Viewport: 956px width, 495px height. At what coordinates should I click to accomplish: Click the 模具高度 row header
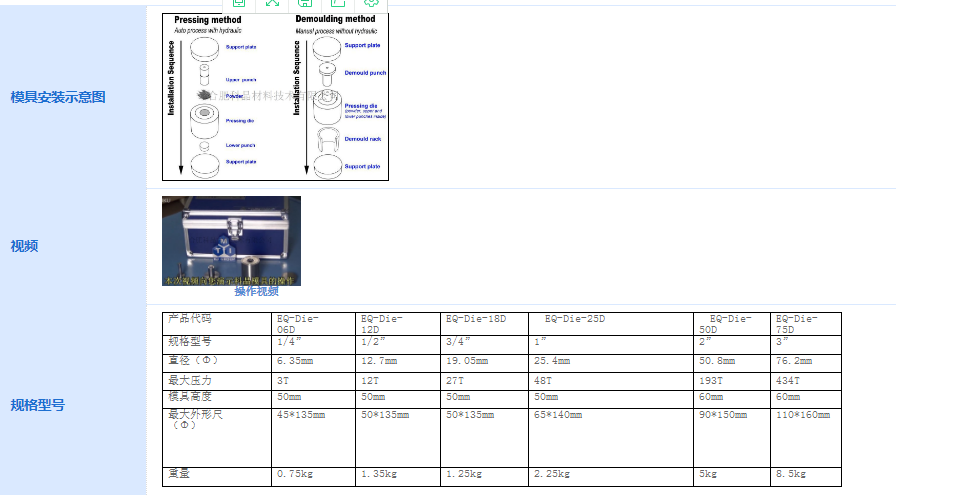pos(216,399)
